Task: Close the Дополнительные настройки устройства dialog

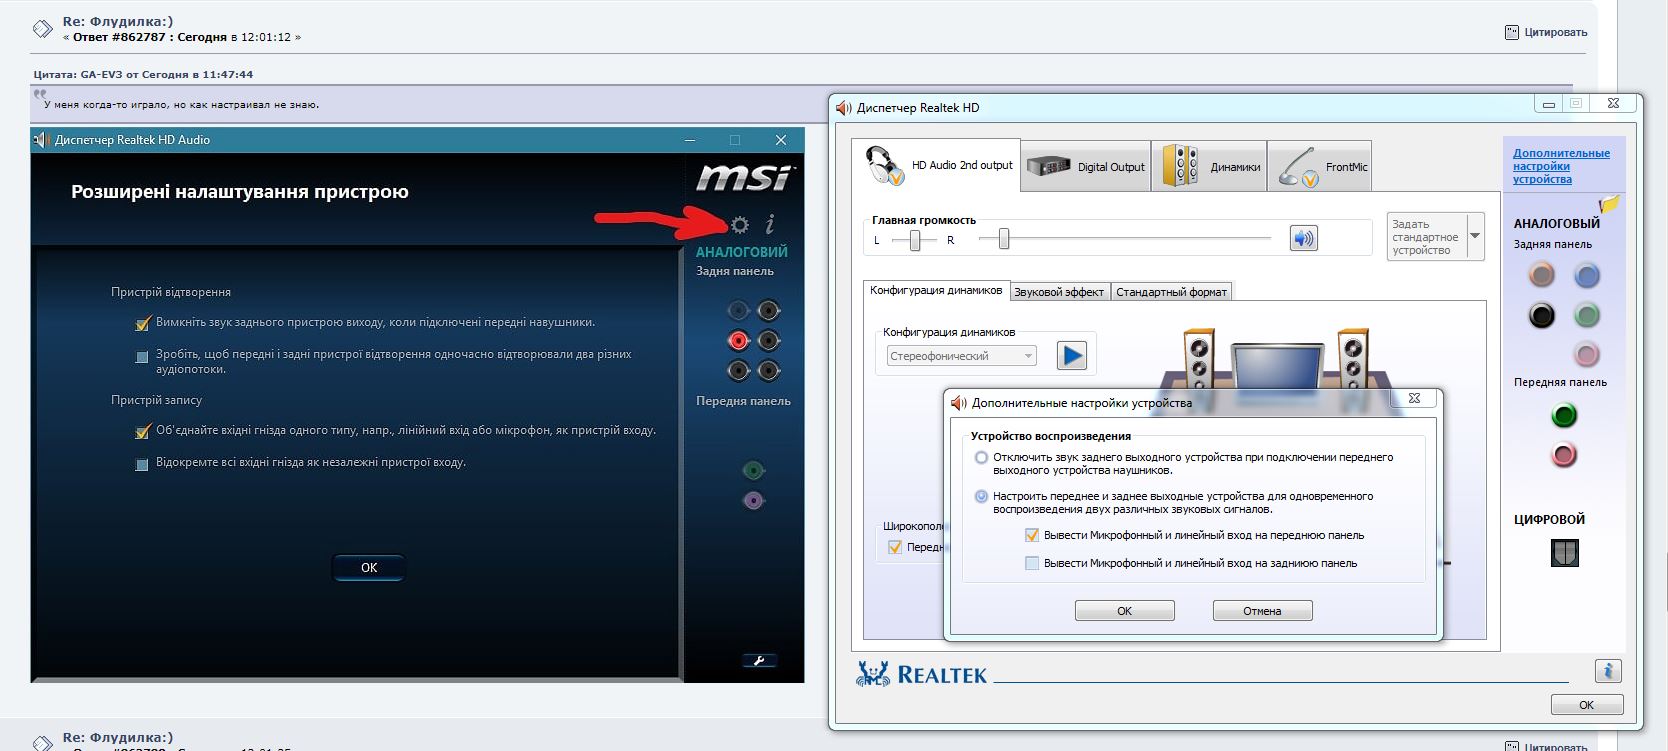Action: coord(1414,398)
